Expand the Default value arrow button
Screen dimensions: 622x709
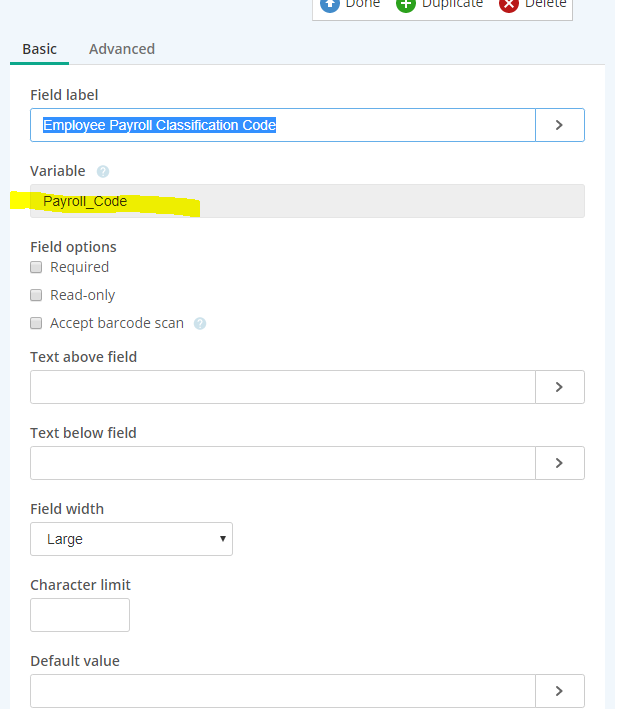coord(560,690)
